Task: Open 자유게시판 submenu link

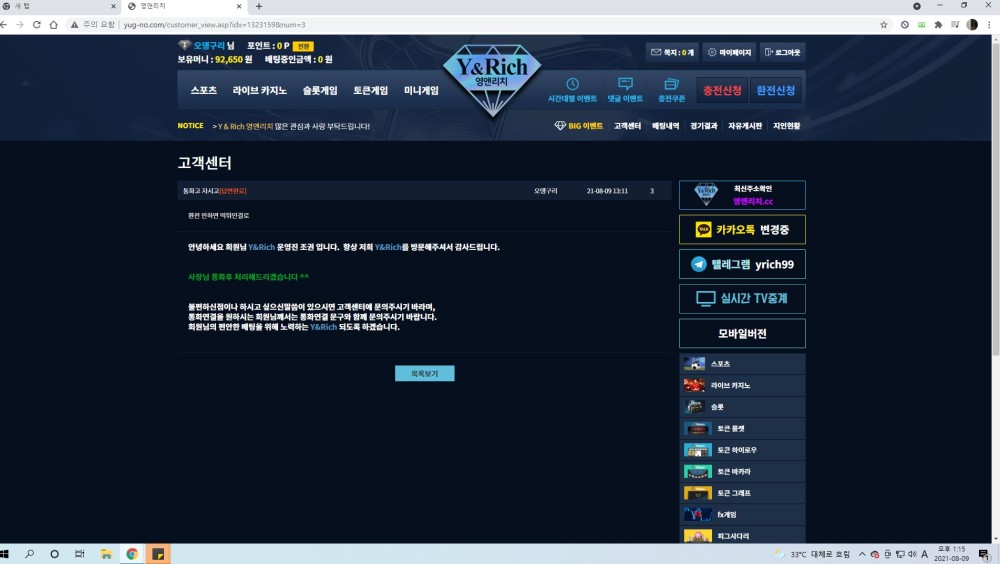Action: coord(745,126)
